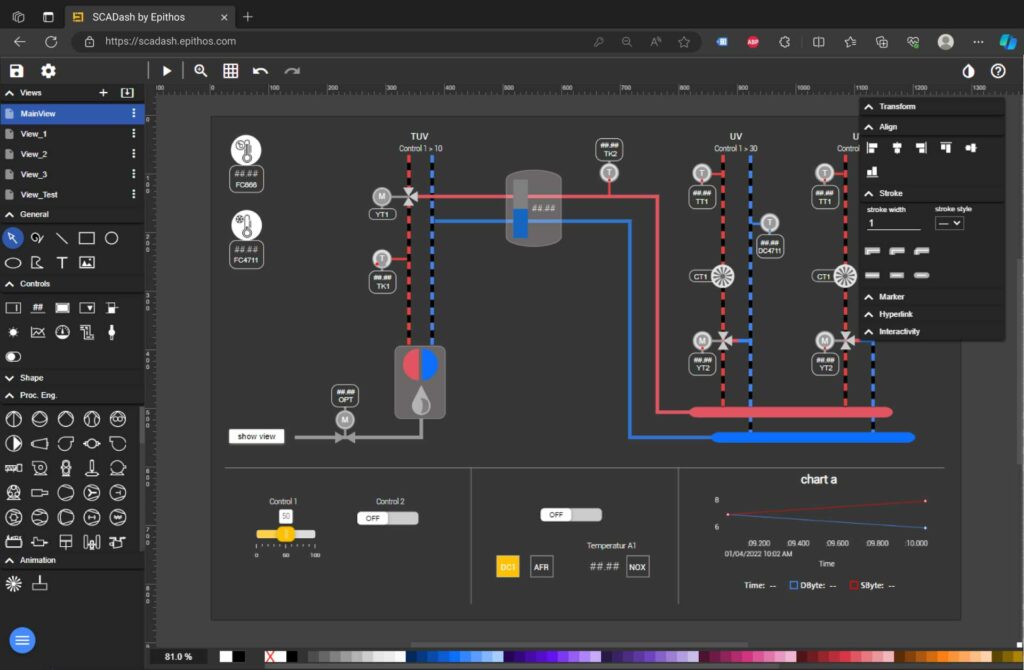Toggle the OFF switch above Temperatur A1
Viewport: 1024px width, 670px height.
tap(571, 515)
